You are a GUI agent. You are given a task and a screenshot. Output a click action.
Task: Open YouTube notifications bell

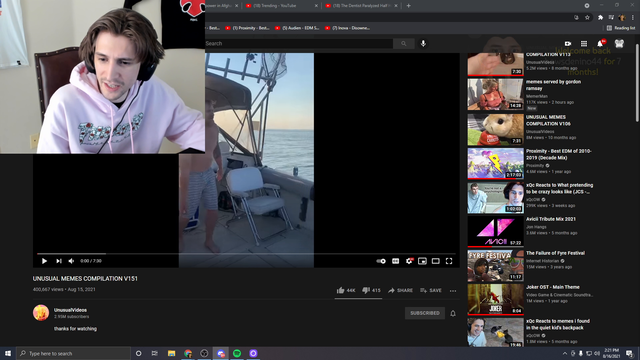tap(600, 44)
